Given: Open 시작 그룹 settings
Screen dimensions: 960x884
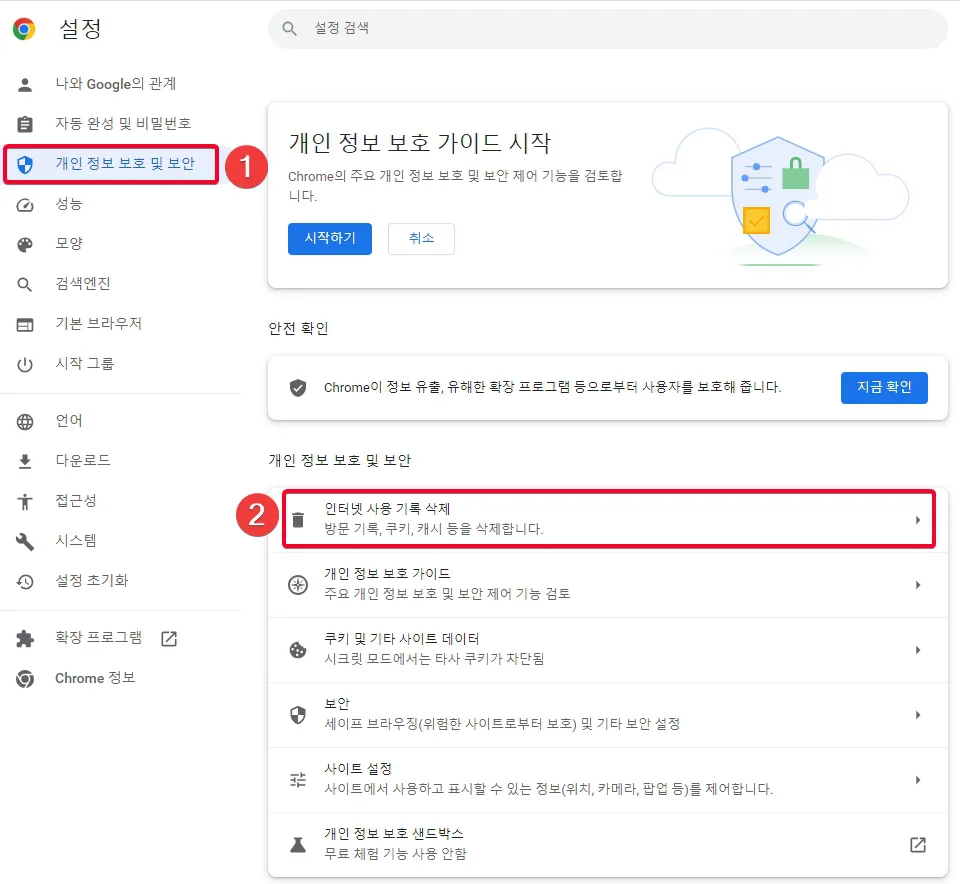Looking at the screenshot, I should pyautogui.click(x=84, y=364).
